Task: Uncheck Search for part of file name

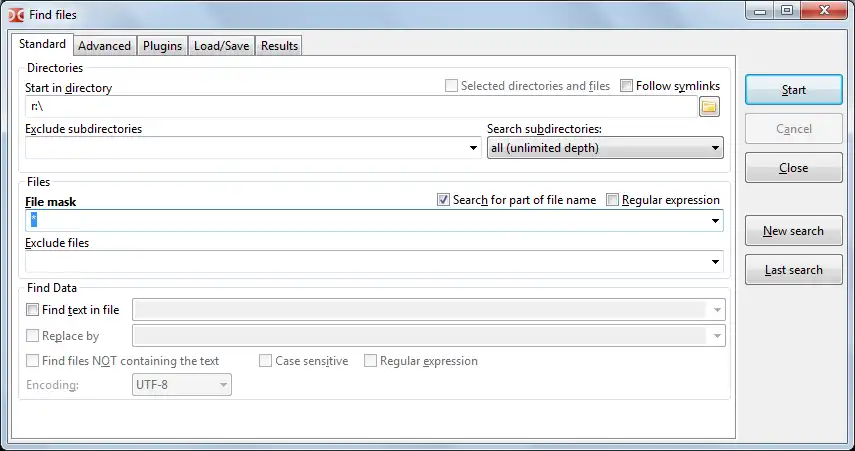Action: [x=444, y=200]
